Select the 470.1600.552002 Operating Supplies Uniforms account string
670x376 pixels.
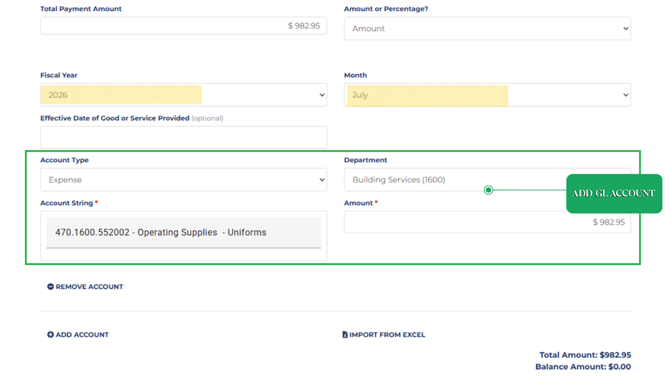point(184,232)
